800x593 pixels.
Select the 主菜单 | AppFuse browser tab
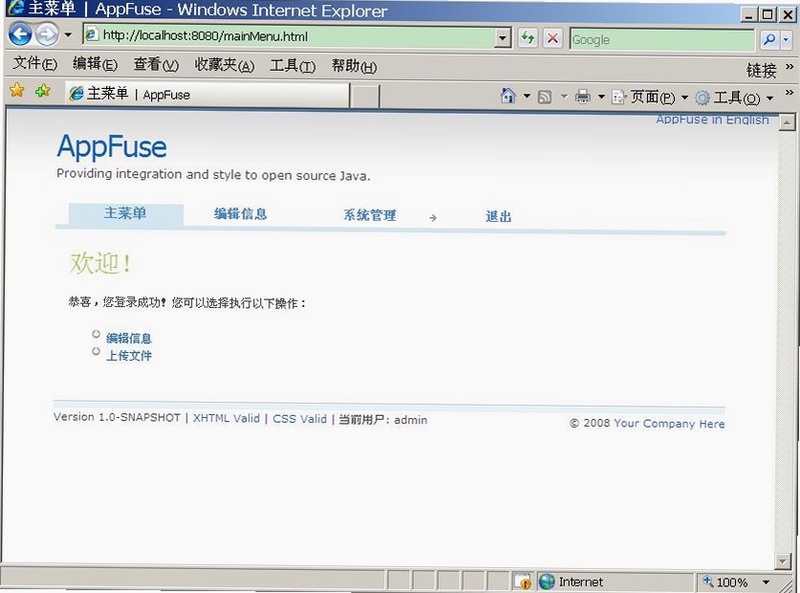click(x=207, y=94)
